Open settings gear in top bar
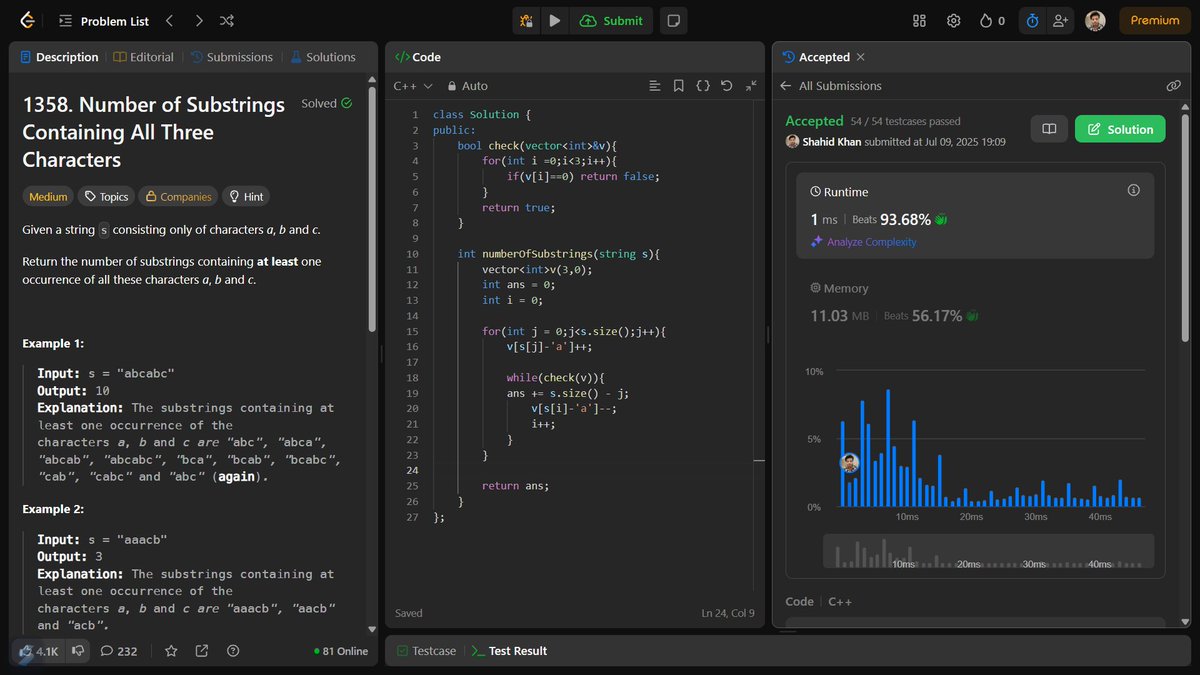 954,20
